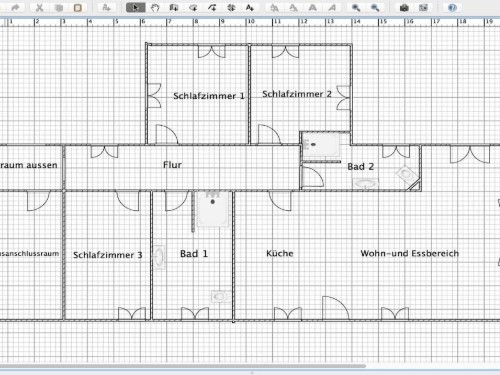Select the Create dimensions tool
The height and width of the screenshot is (375, 500).
[231, 7]
